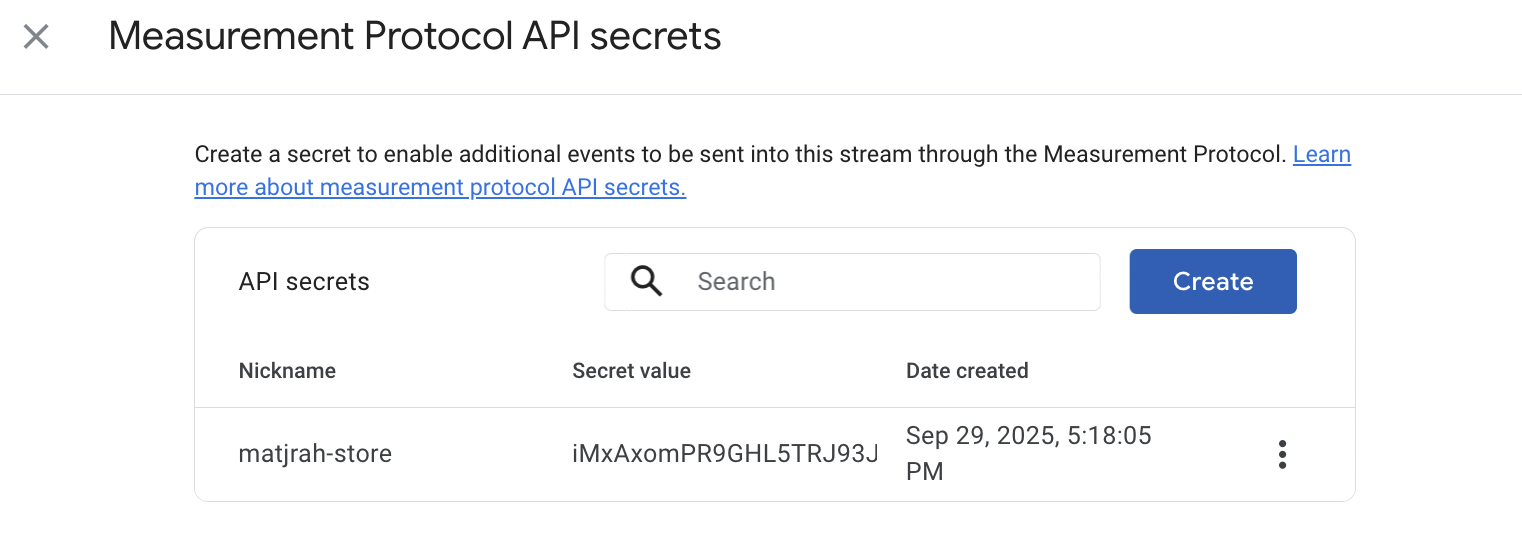Create a new API secret

[x=1213, y=282]
